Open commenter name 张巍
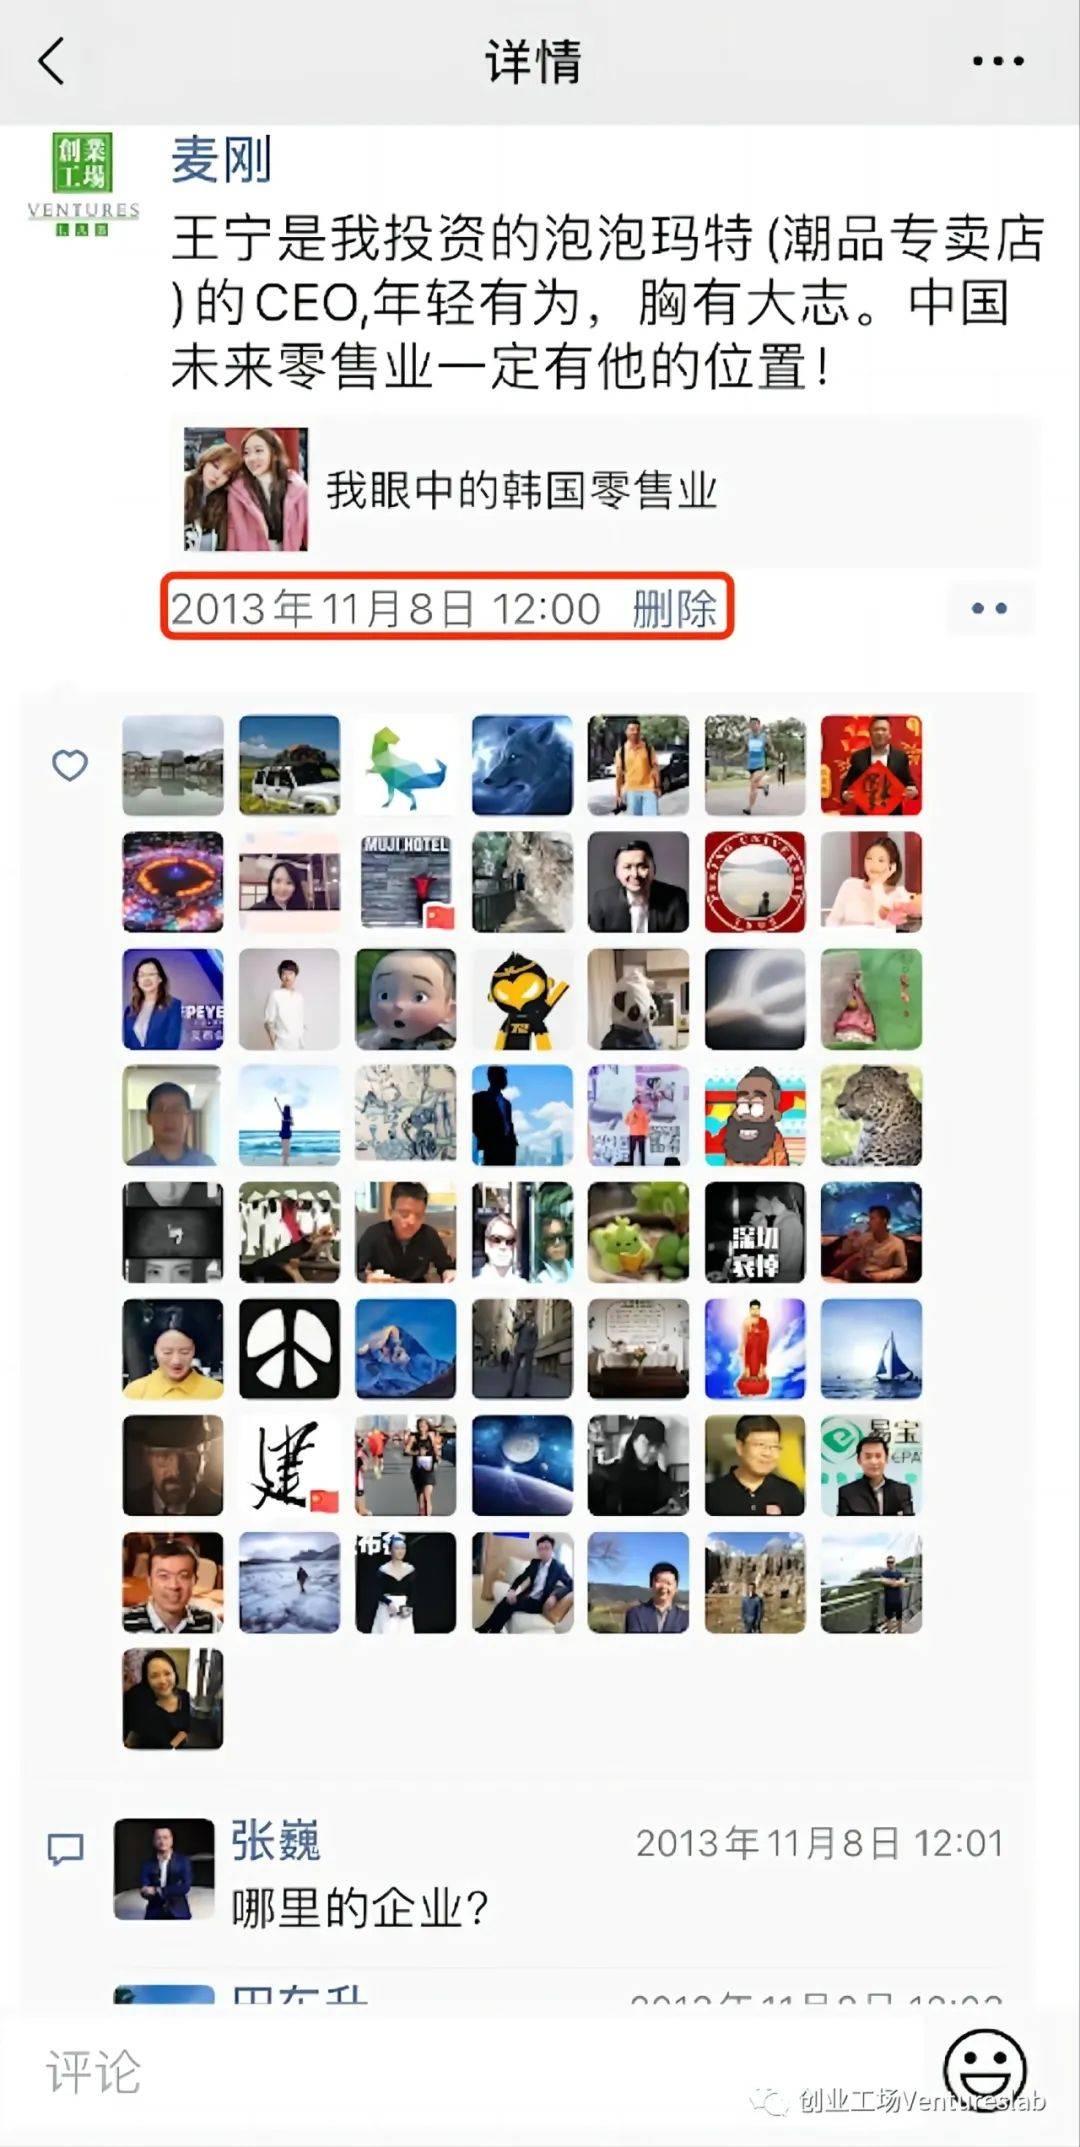Viewport: 1080px width, 2147px height. (x=276, y=1842)
